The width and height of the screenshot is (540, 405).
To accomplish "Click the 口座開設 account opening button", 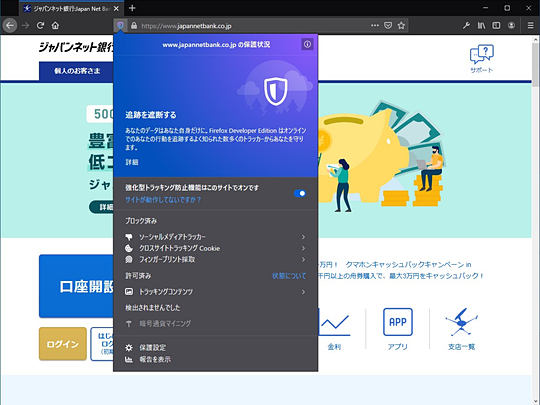I will 76,286.
